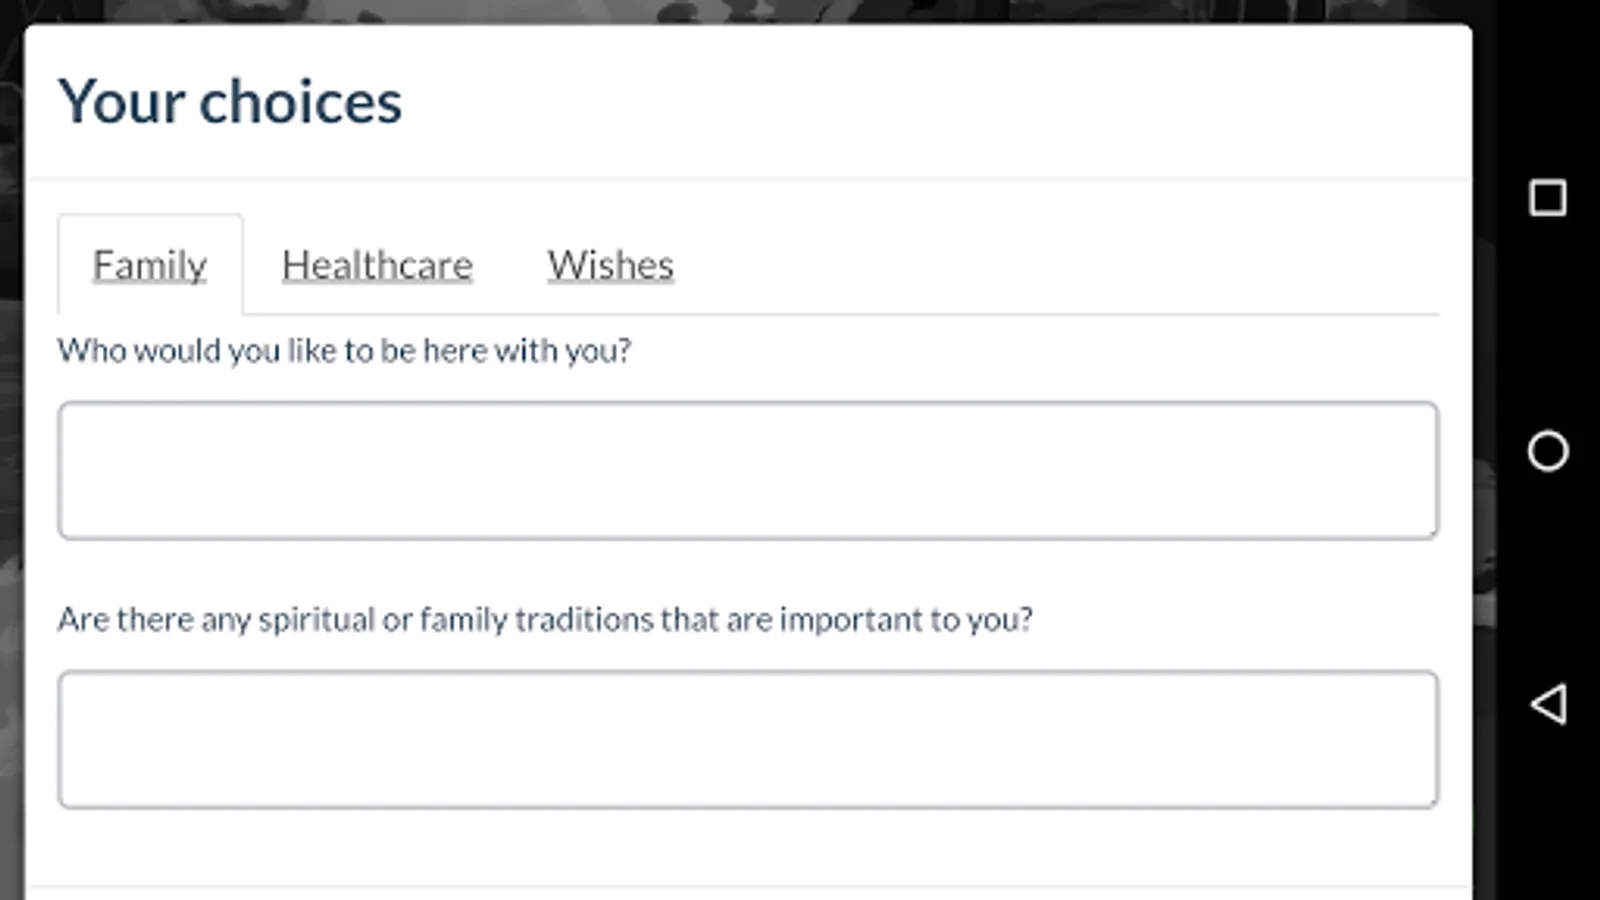
Task: Focus the 'Who would you like' text box
Action: 747,471
